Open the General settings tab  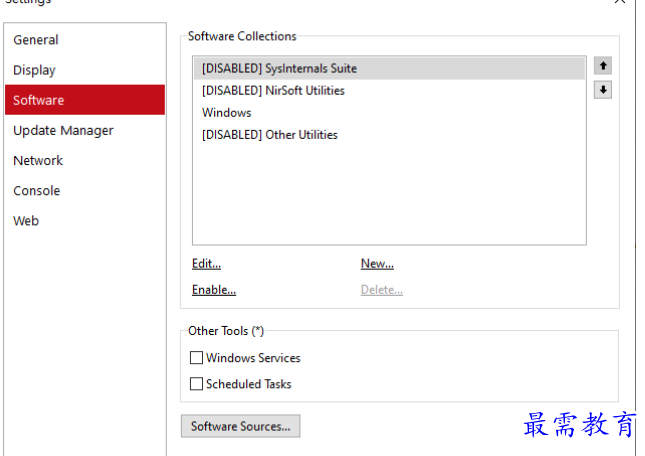click(36, 40)
